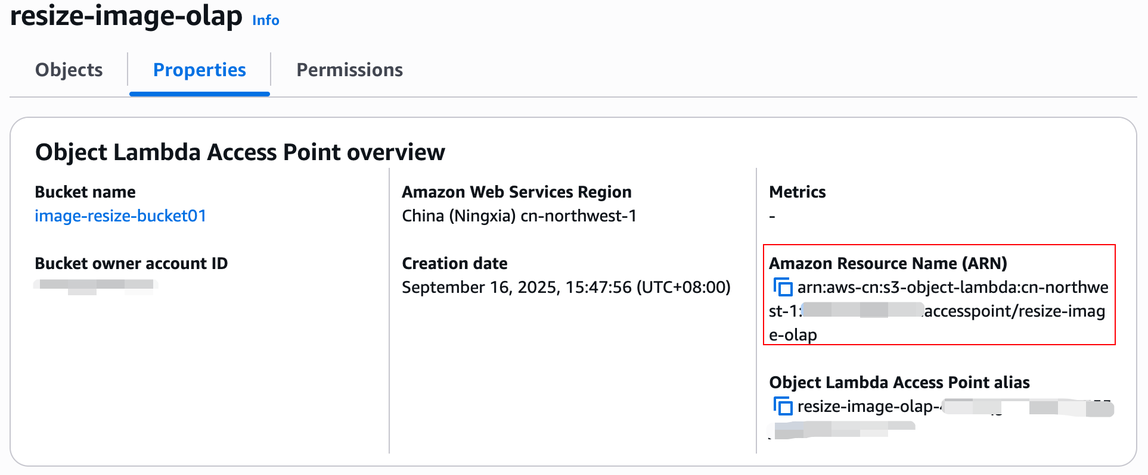
Task: Select the Properties tab
Action: (x=199, y=70)
